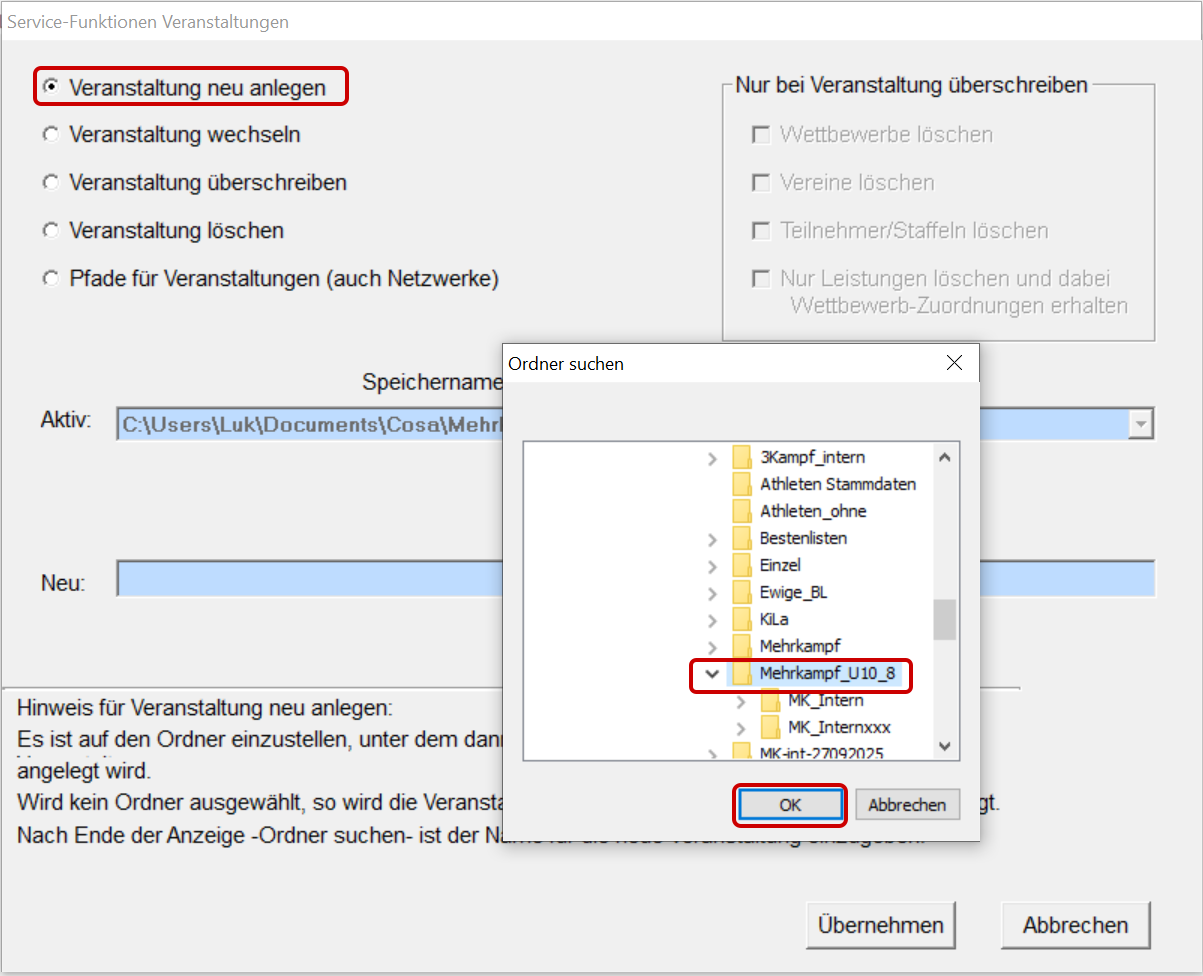The width and height of the screenshot is (1203, 976).
Task: Collapse the Mehrkampf_U10_8 folder
Action: tap(712, 674)
